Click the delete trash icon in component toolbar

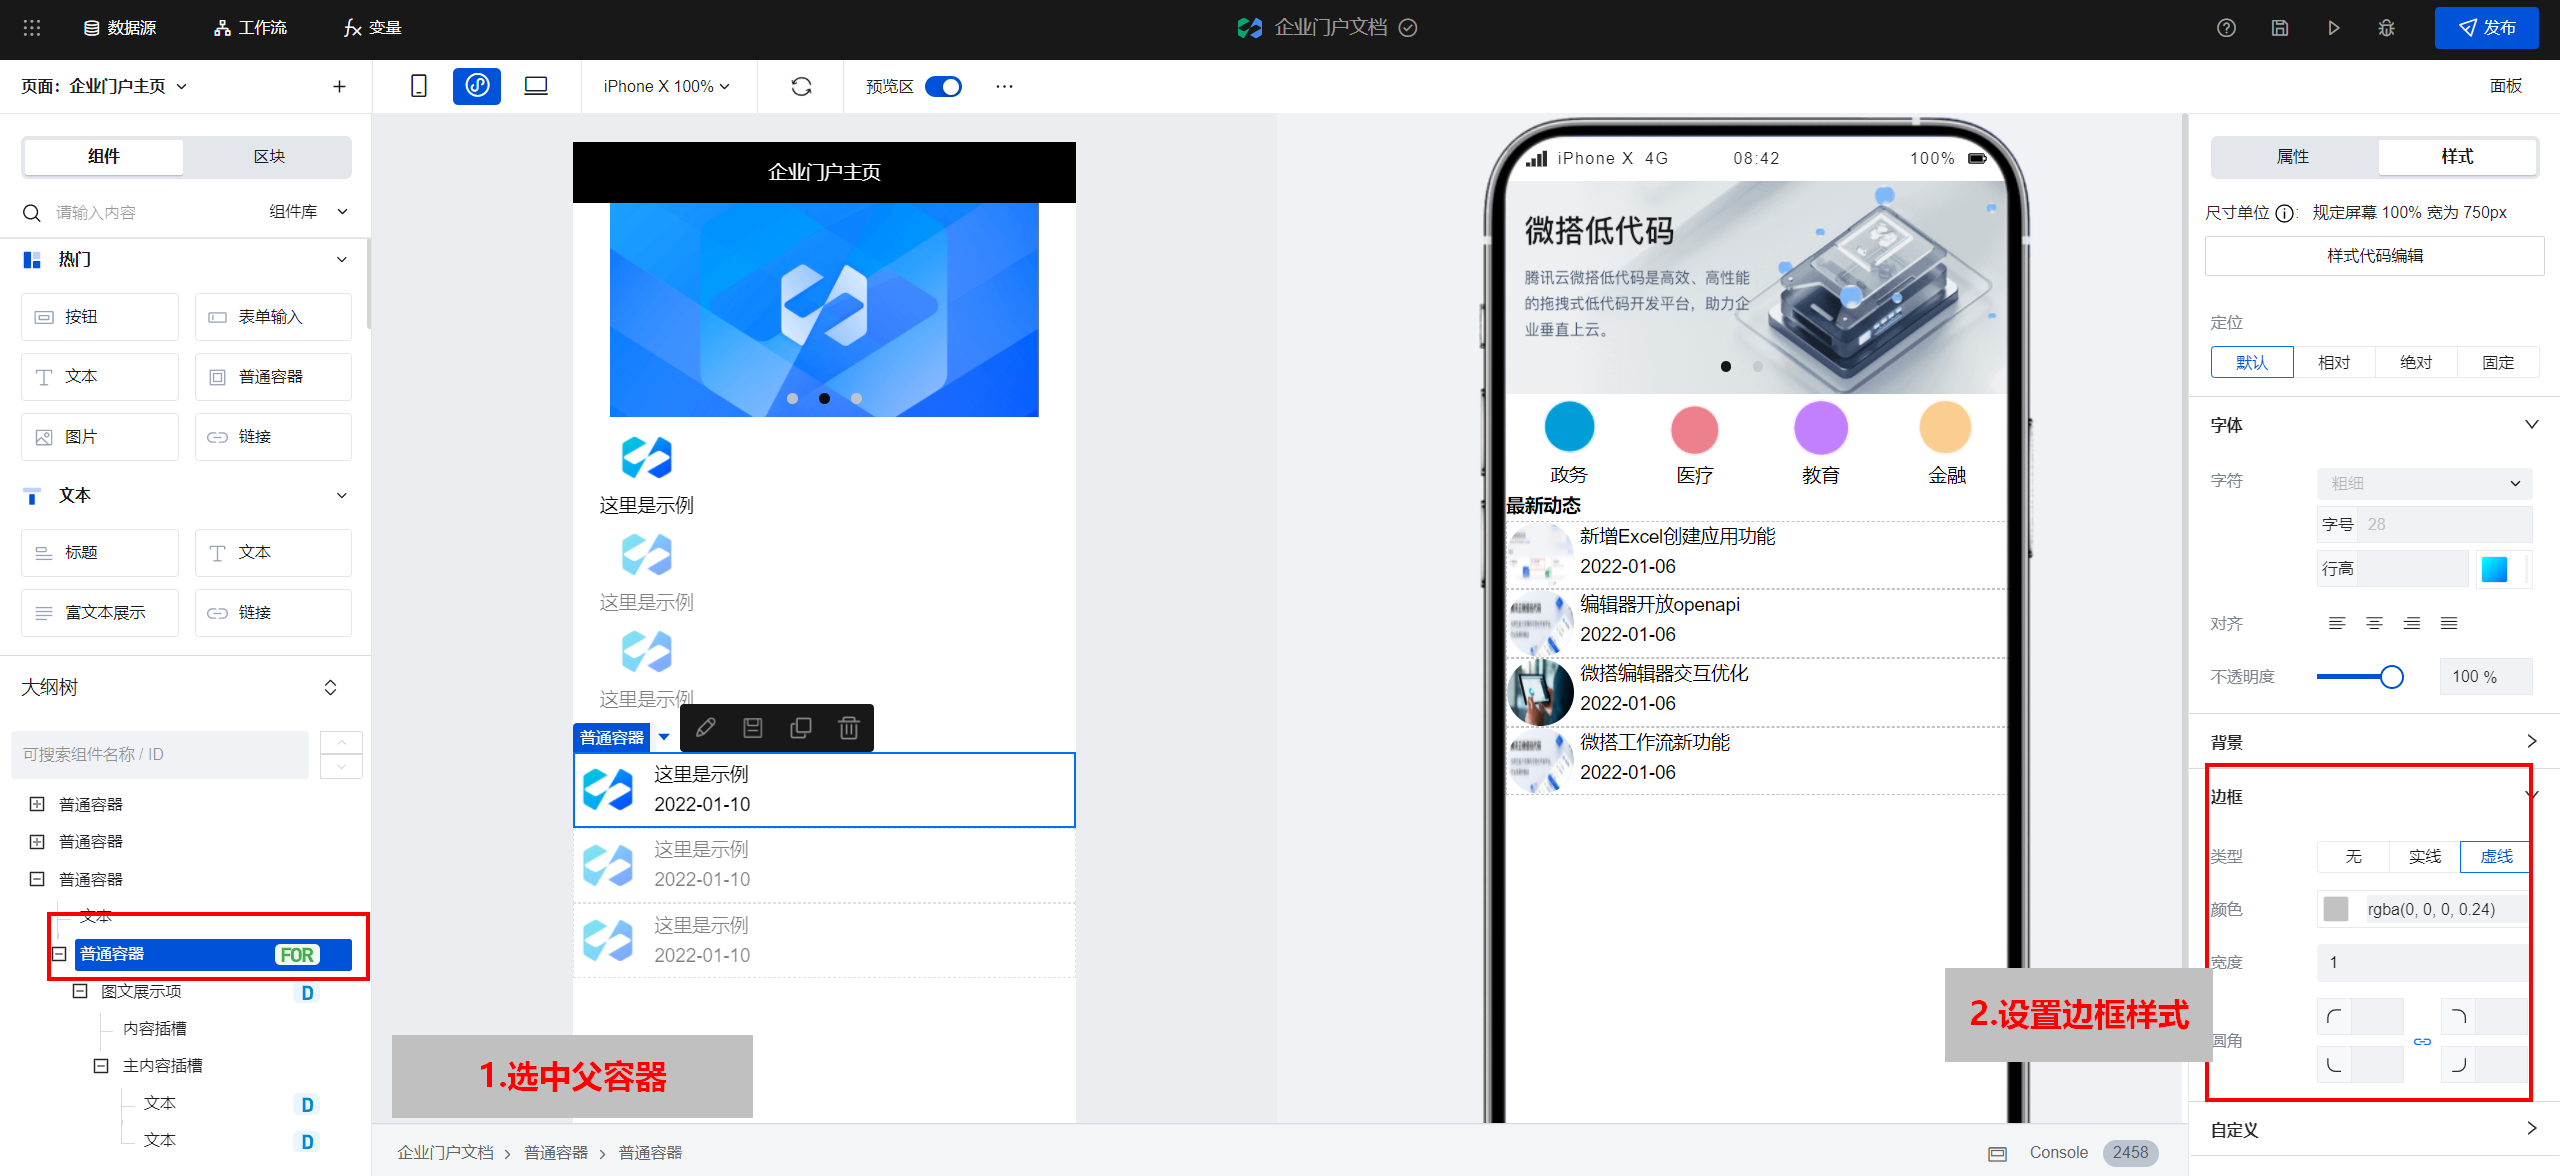(848, 728)
